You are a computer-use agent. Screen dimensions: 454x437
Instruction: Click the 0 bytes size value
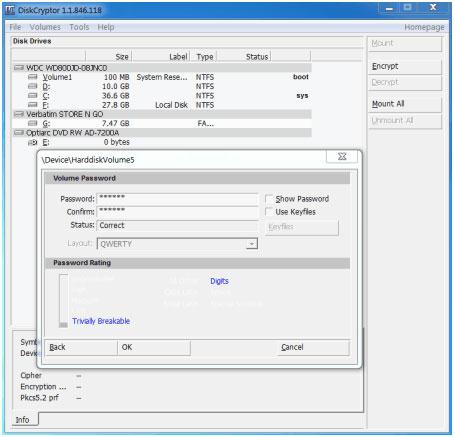117,142
